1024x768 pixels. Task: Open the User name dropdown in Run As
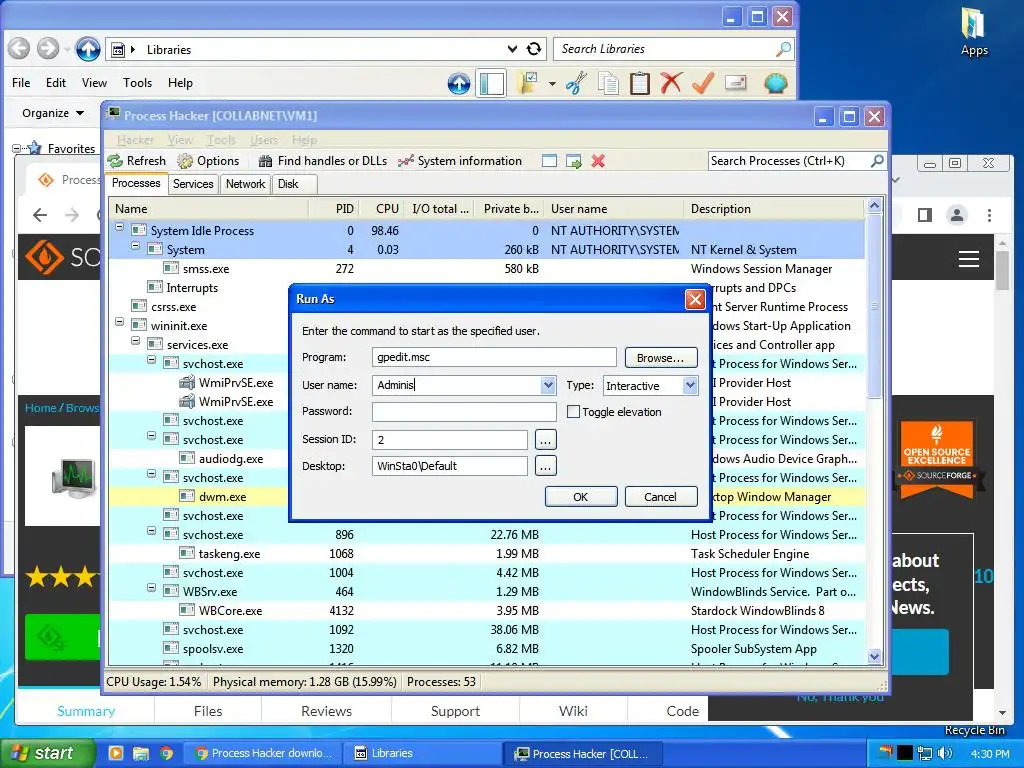tap(548, 385)
